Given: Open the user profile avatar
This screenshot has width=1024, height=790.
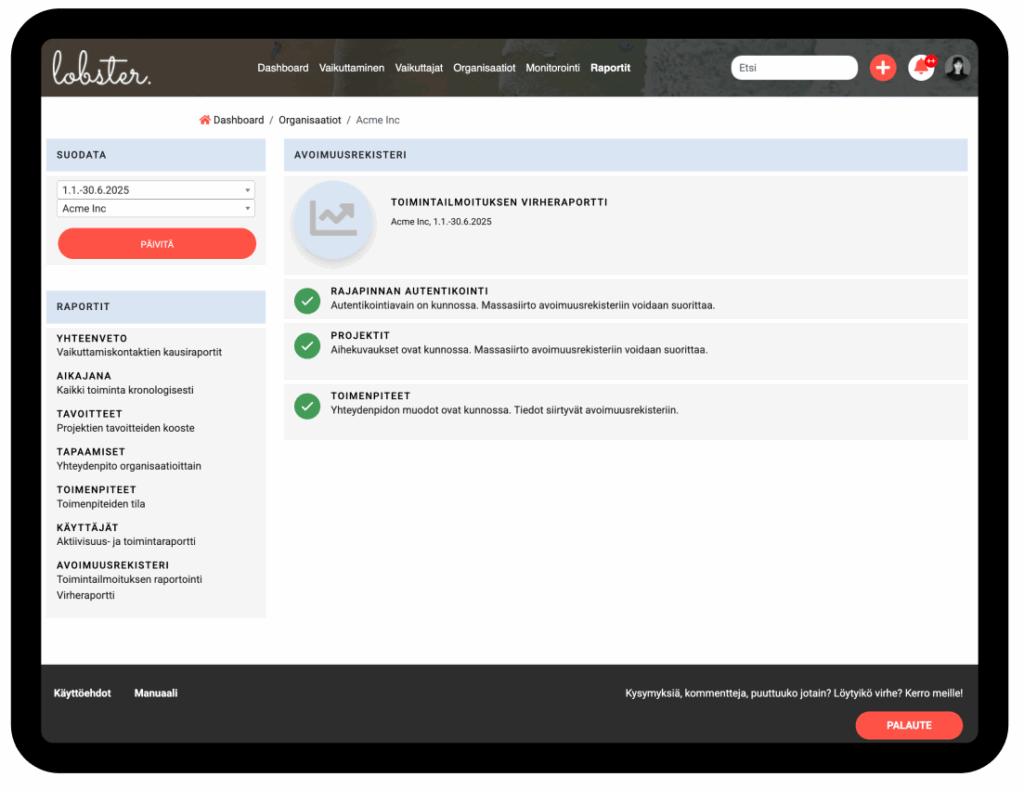Looking at the screenshot, I should (x=957, y=68).
